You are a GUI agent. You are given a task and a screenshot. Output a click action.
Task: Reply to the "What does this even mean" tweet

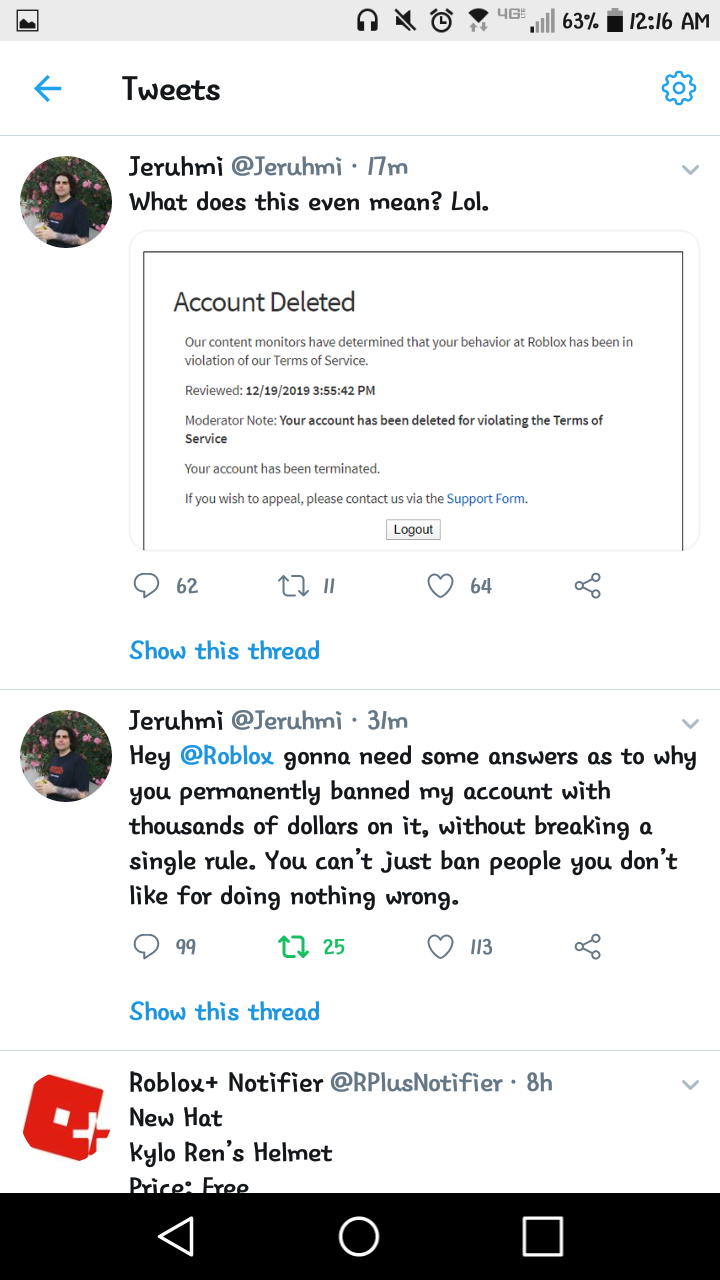click(147, 586)
